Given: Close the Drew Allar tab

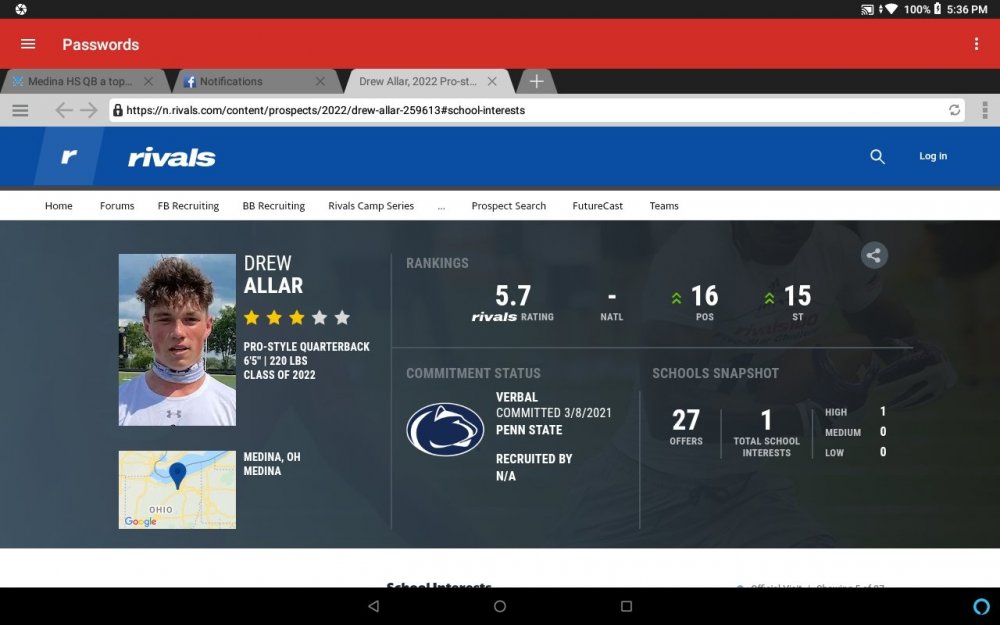Looking at the screenshot, I should 492,82.
